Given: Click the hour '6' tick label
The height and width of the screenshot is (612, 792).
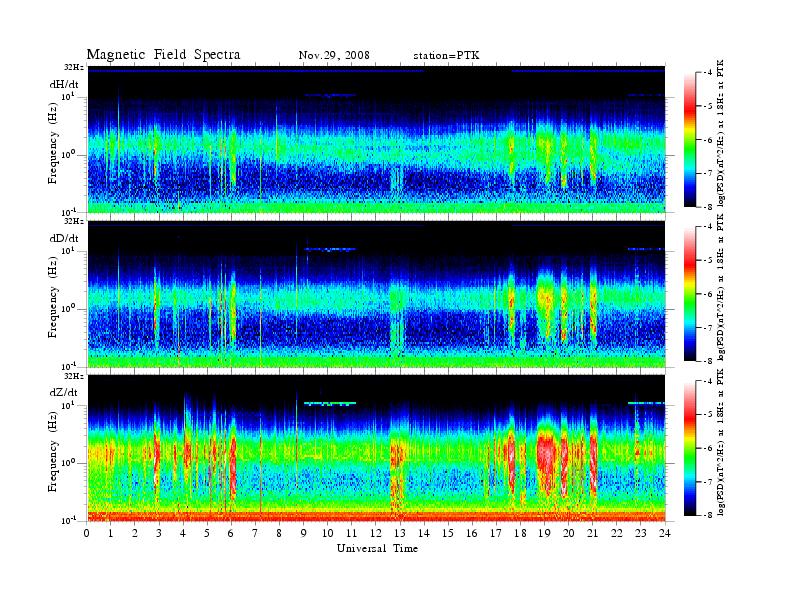Looking at the screenshot, I should pos(231,533).
